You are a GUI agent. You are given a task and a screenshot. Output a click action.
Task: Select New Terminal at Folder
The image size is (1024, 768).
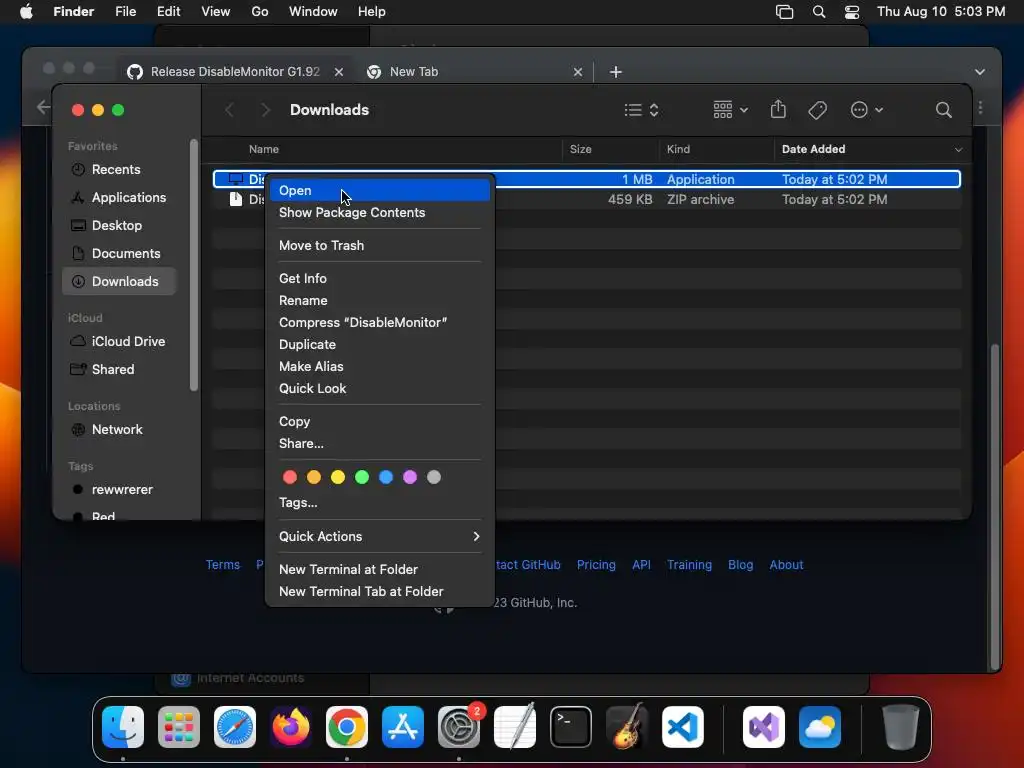[379, 569]
